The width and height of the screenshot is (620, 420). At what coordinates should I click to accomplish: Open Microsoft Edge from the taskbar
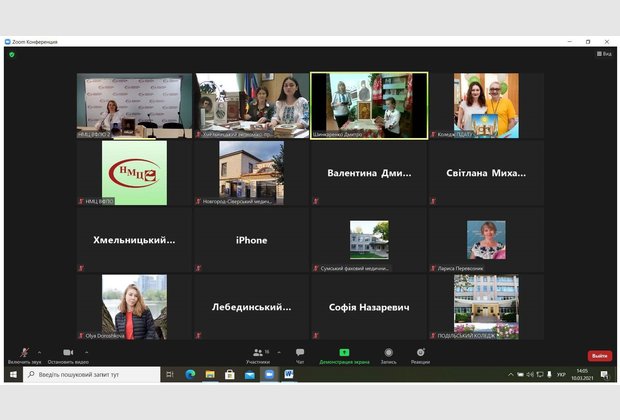point(190,374)
